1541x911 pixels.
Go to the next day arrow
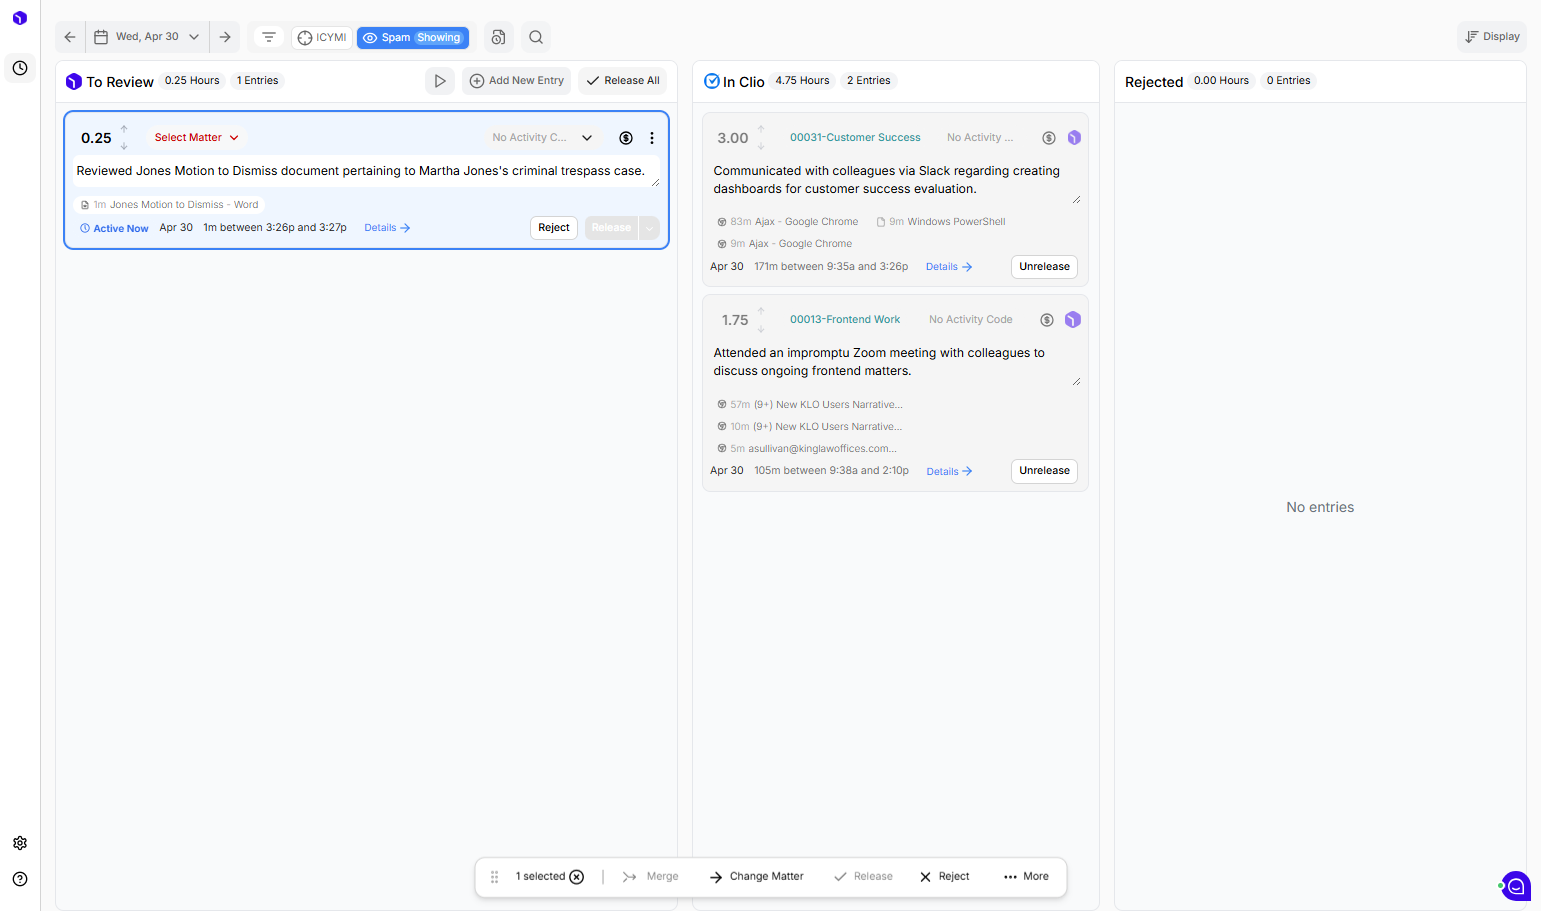(x=225, y=37)
